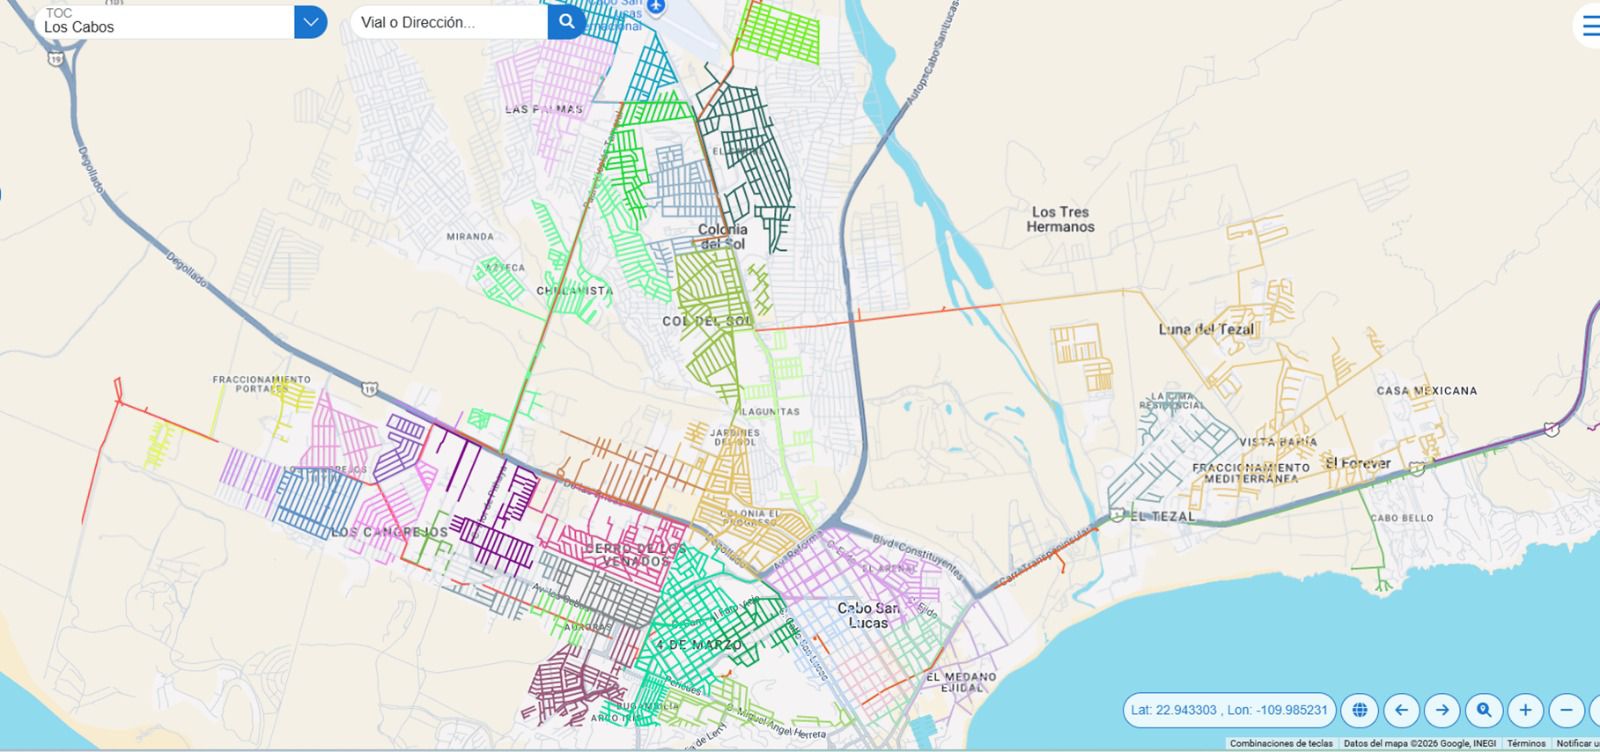Image resolution: width=1600 pixels, height=752 pixels.
Task: Expand the TOC Los Cabos dropdown arrow
Action: click(310, 21)
